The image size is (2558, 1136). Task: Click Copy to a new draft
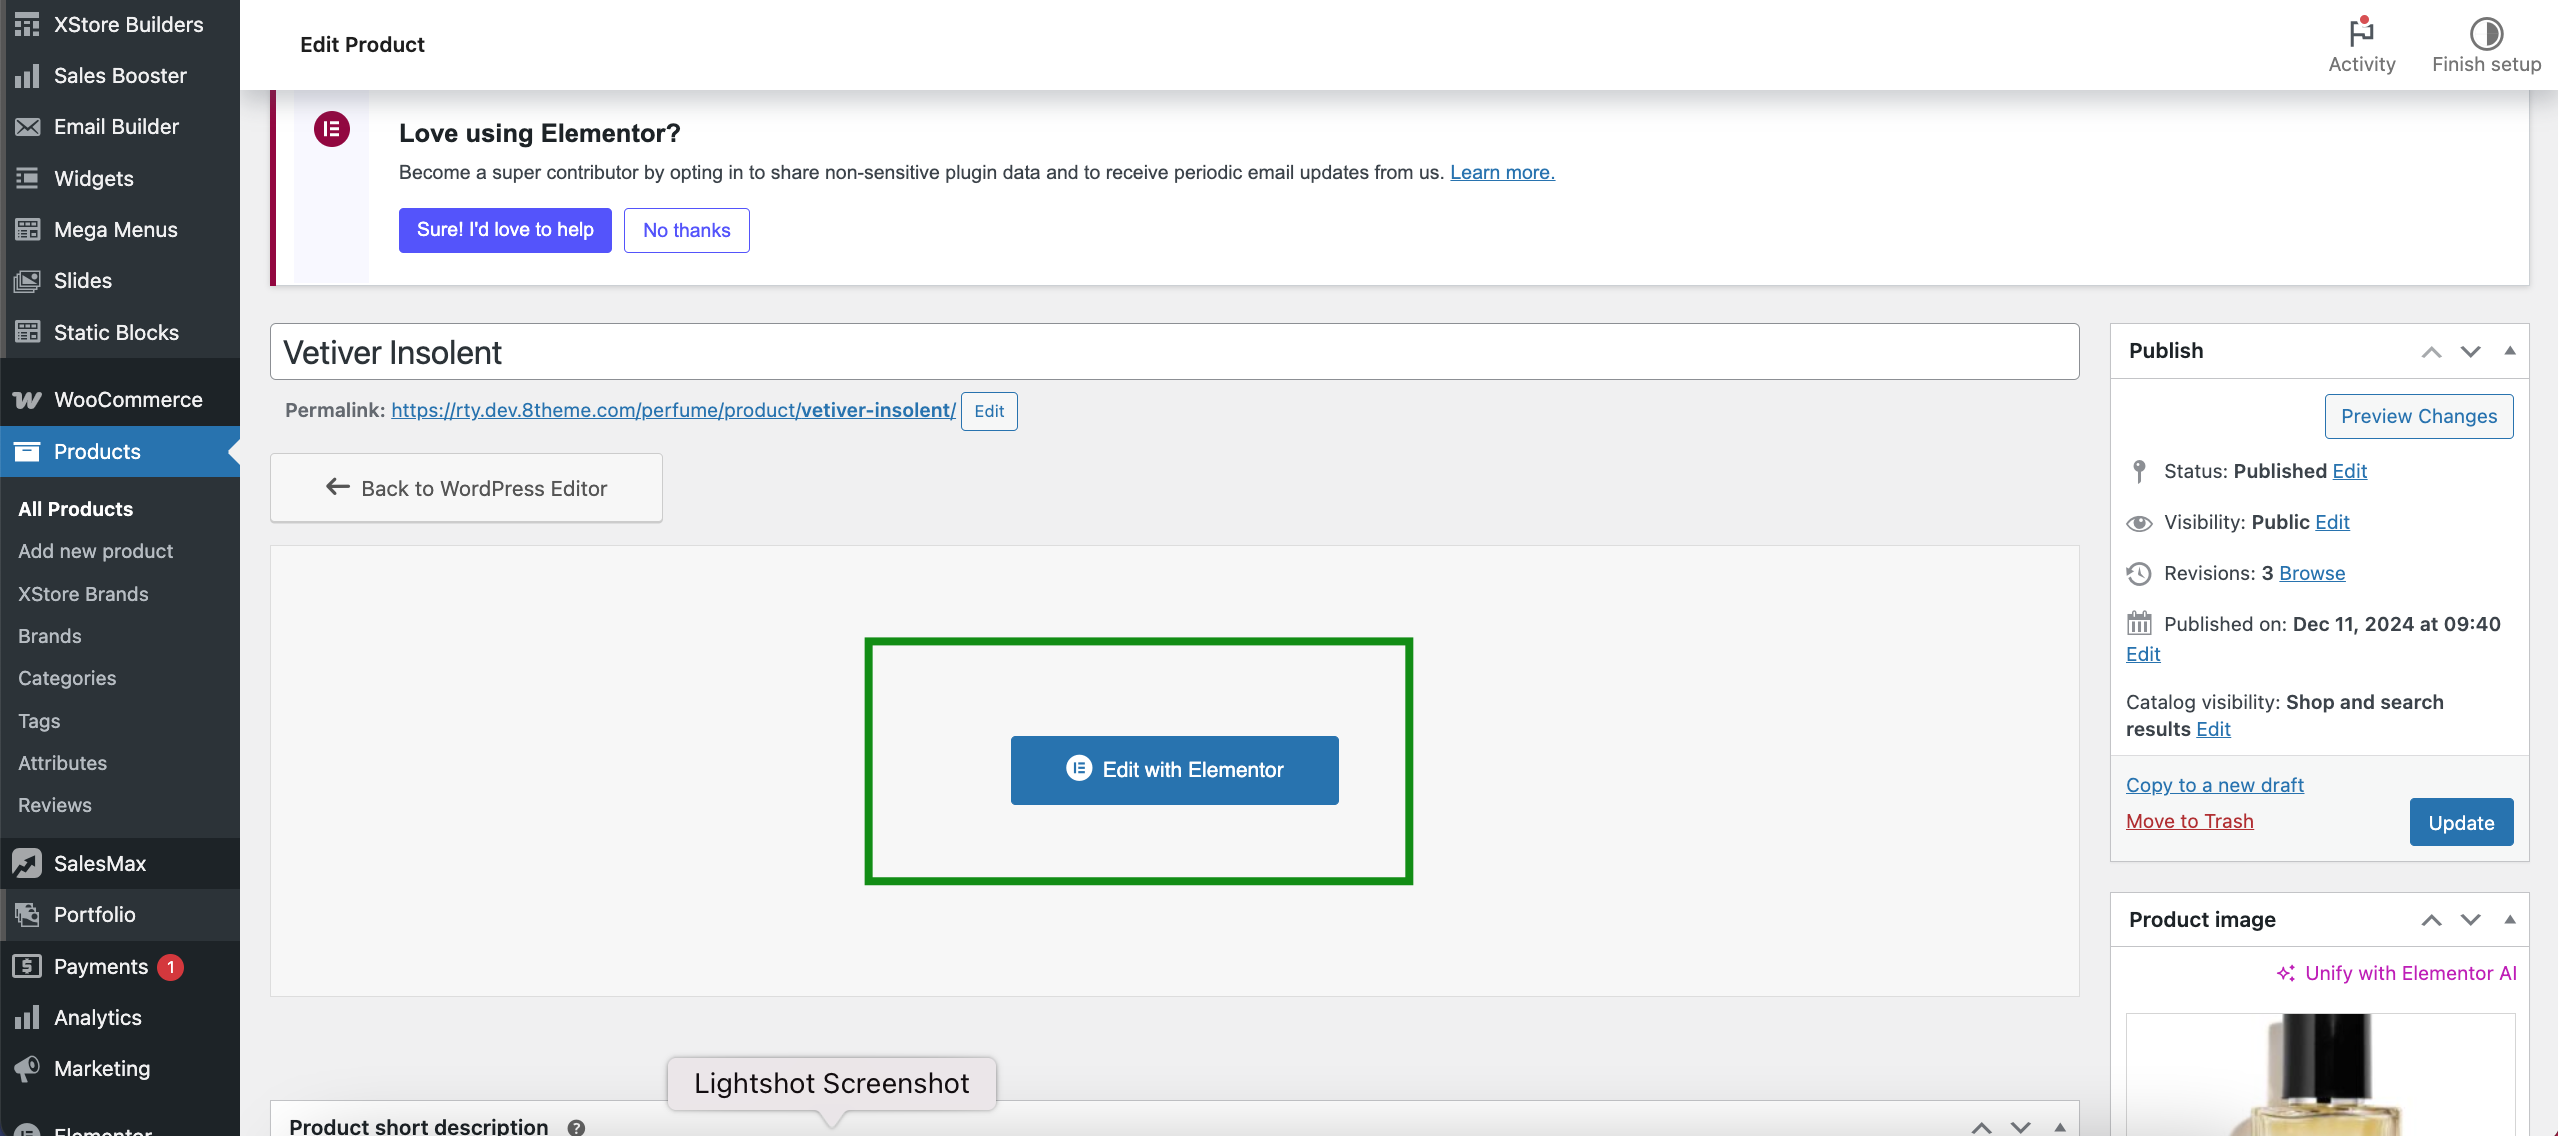click(x=2215, y=785)
